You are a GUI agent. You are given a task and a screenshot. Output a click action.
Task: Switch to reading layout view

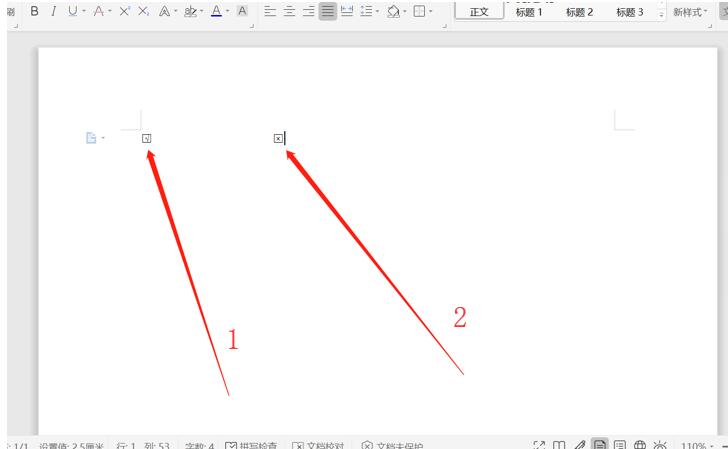[559, 445]
